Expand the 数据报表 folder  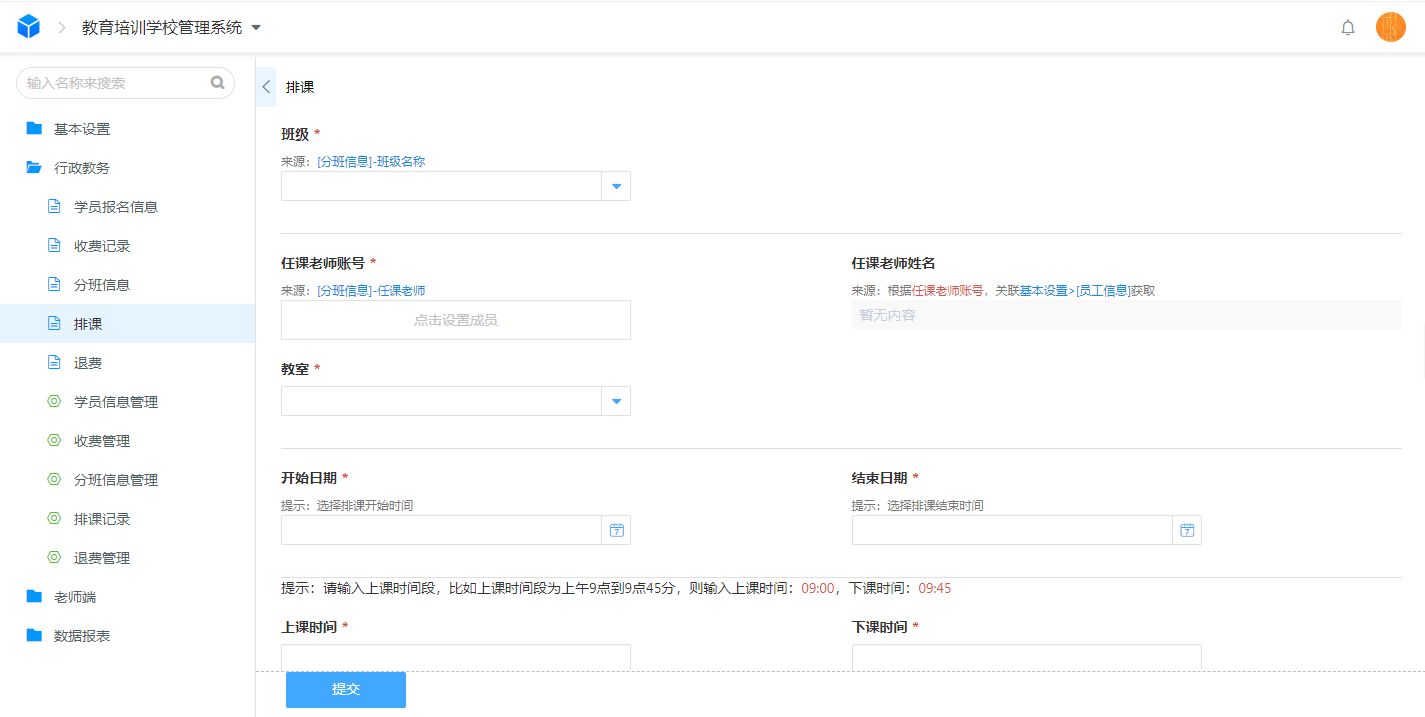click(82, 636)
